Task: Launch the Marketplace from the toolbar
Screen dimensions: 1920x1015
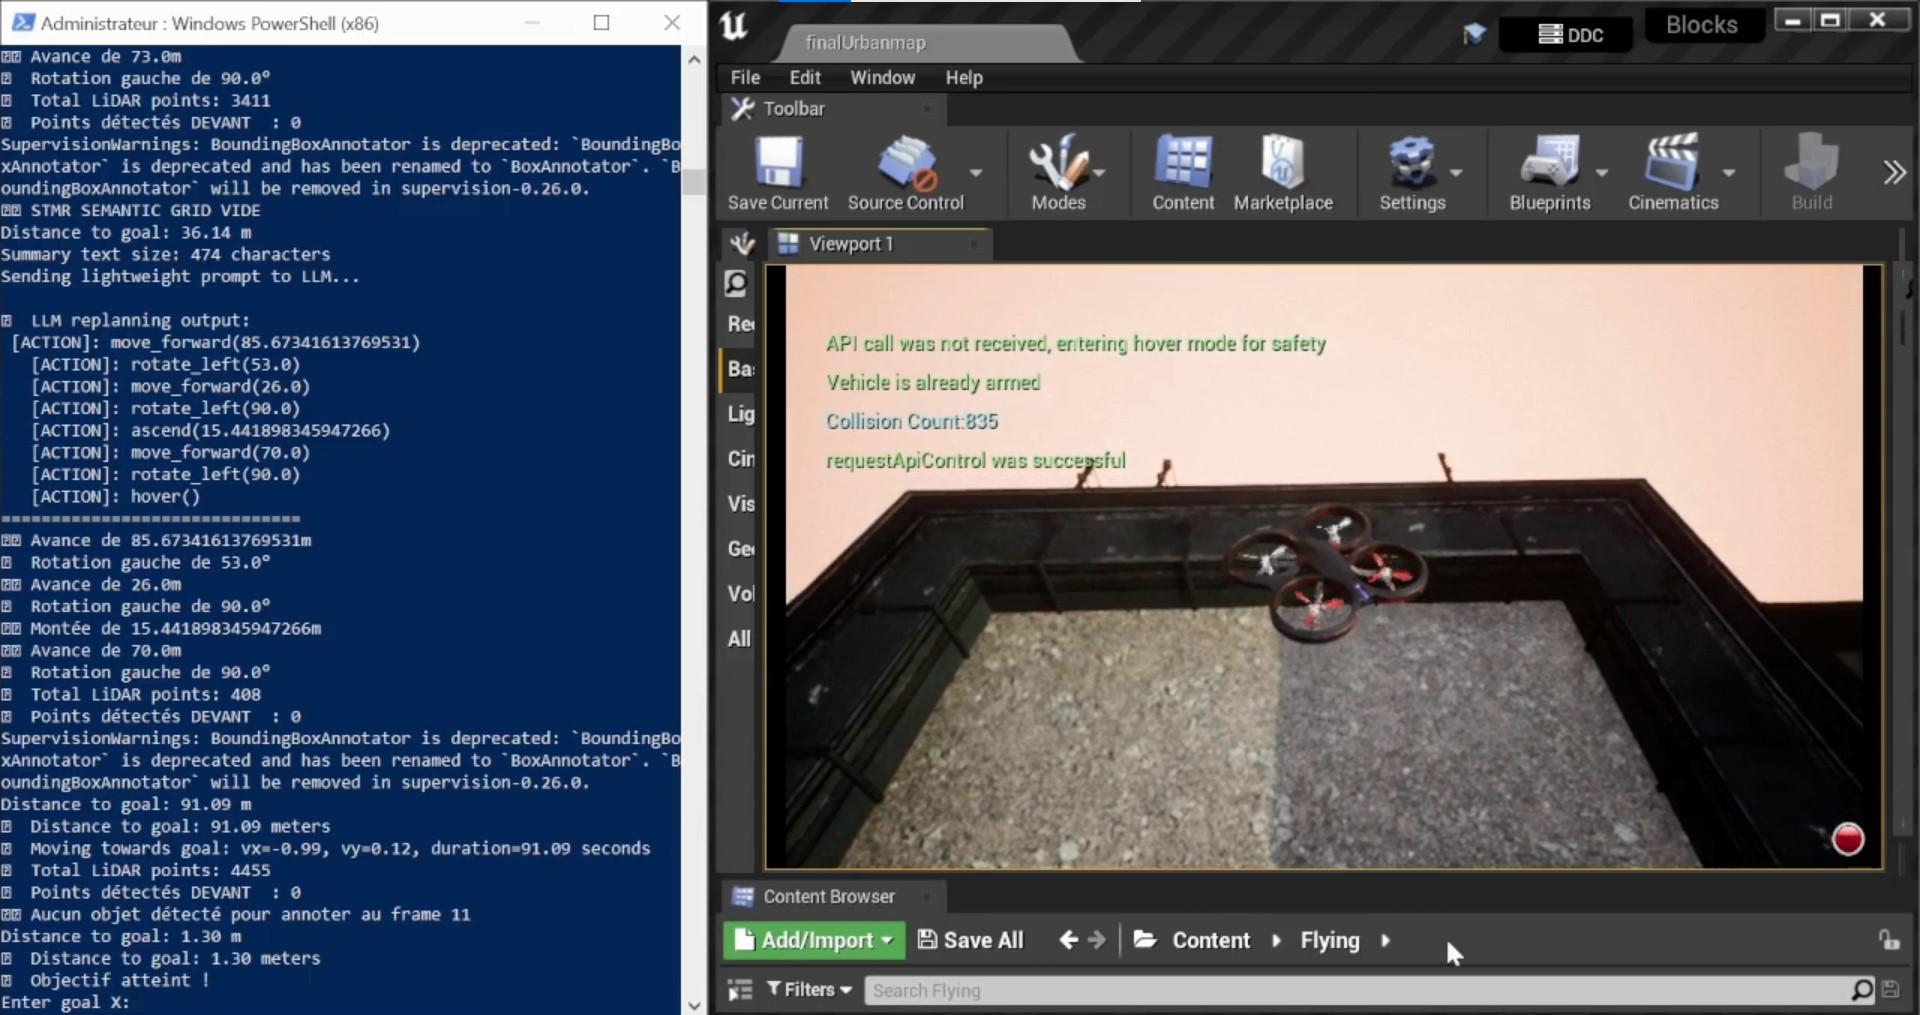Action: coord(1282,172)
